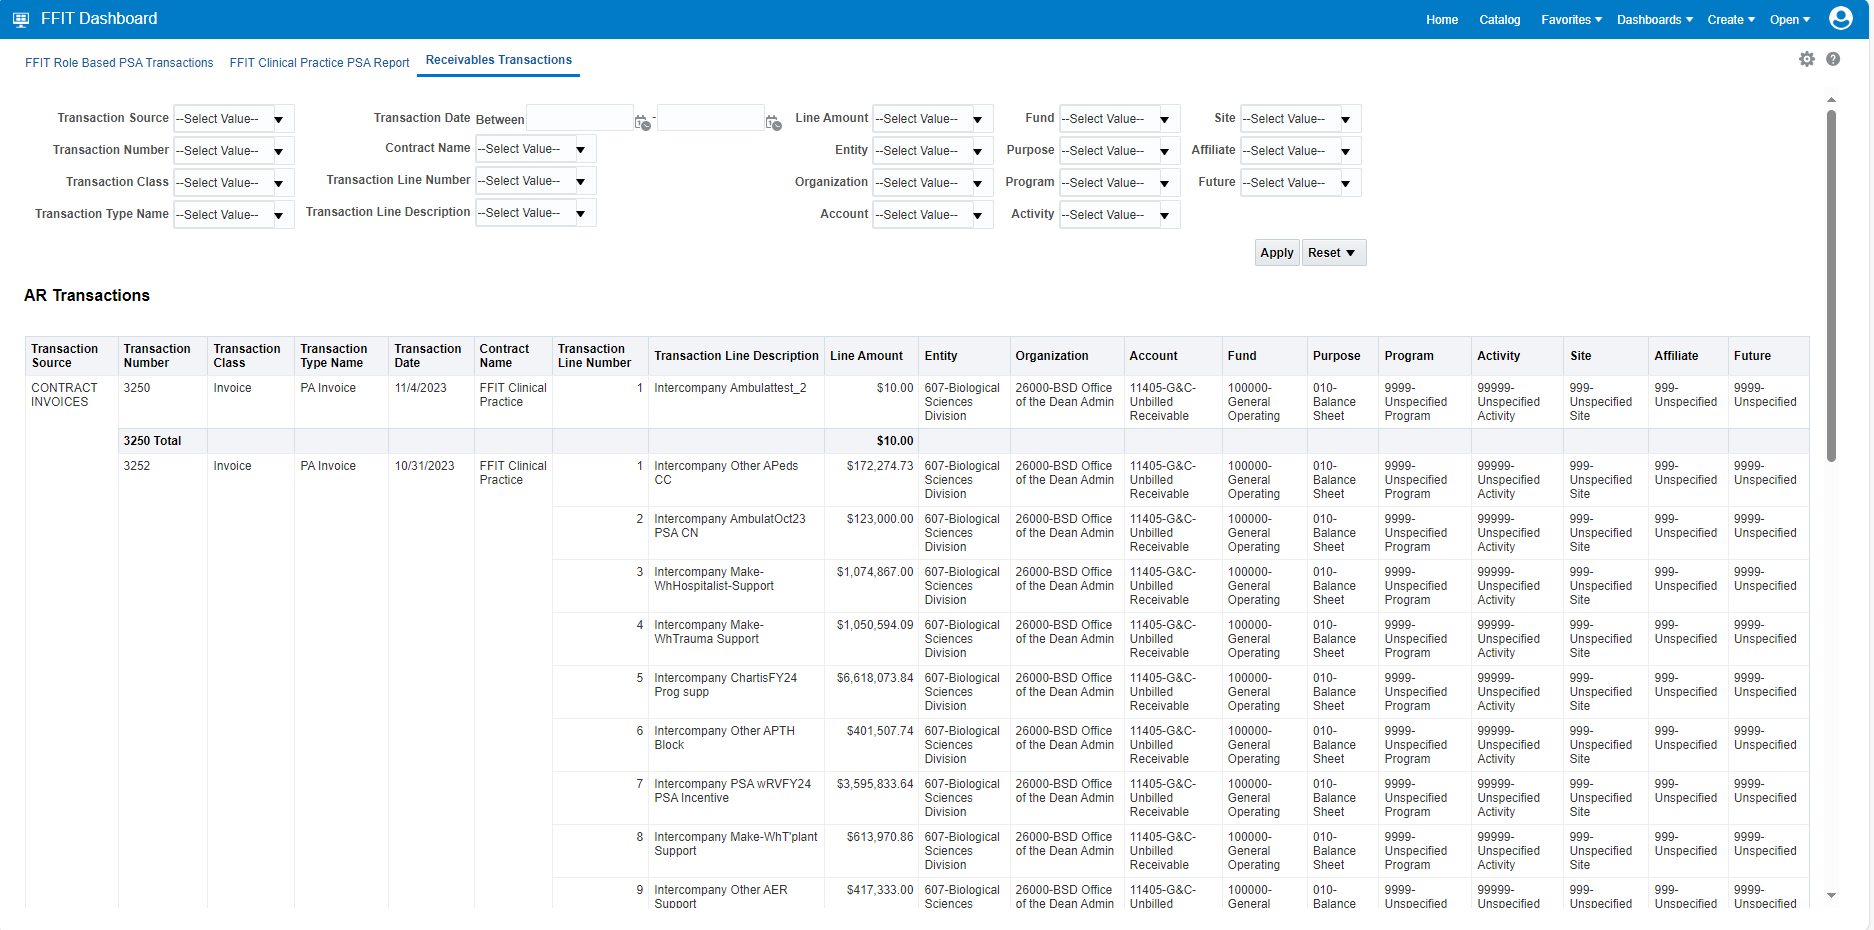Screen dimensions: 1874x930
Task: Open the Reset button dropdown
Action: point(1334,253)
